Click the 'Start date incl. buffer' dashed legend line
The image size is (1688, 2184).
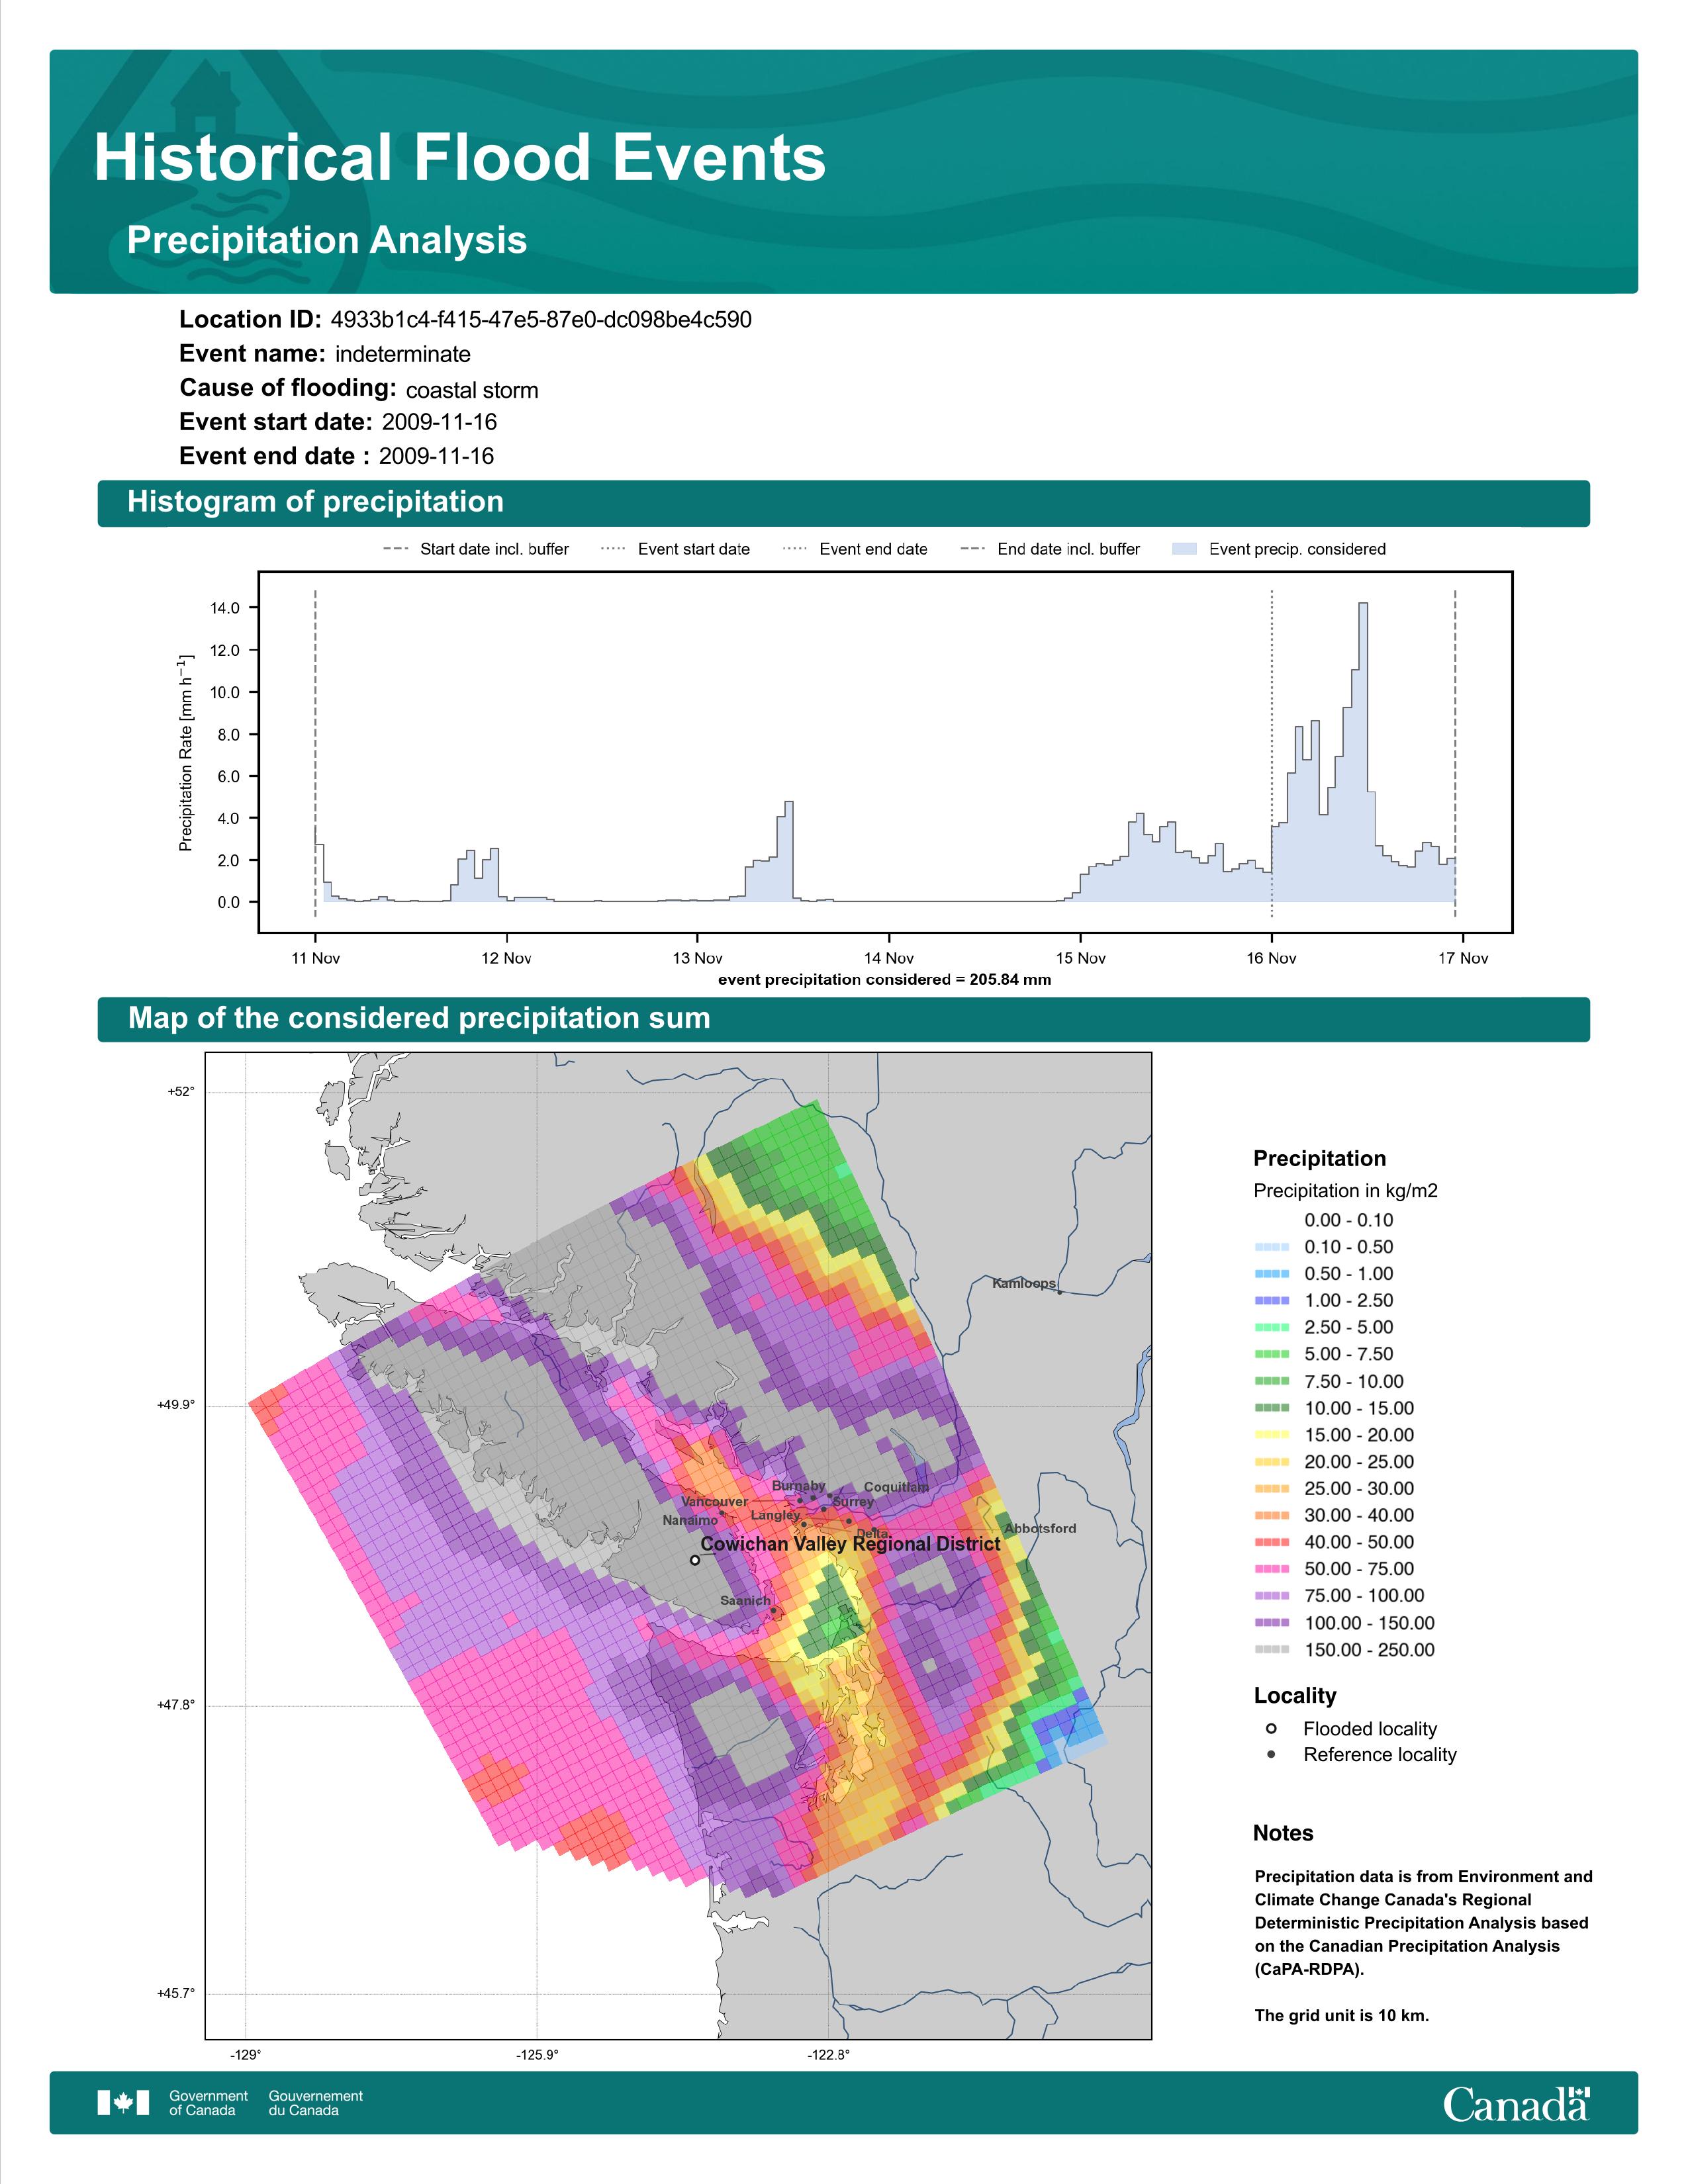396,549
